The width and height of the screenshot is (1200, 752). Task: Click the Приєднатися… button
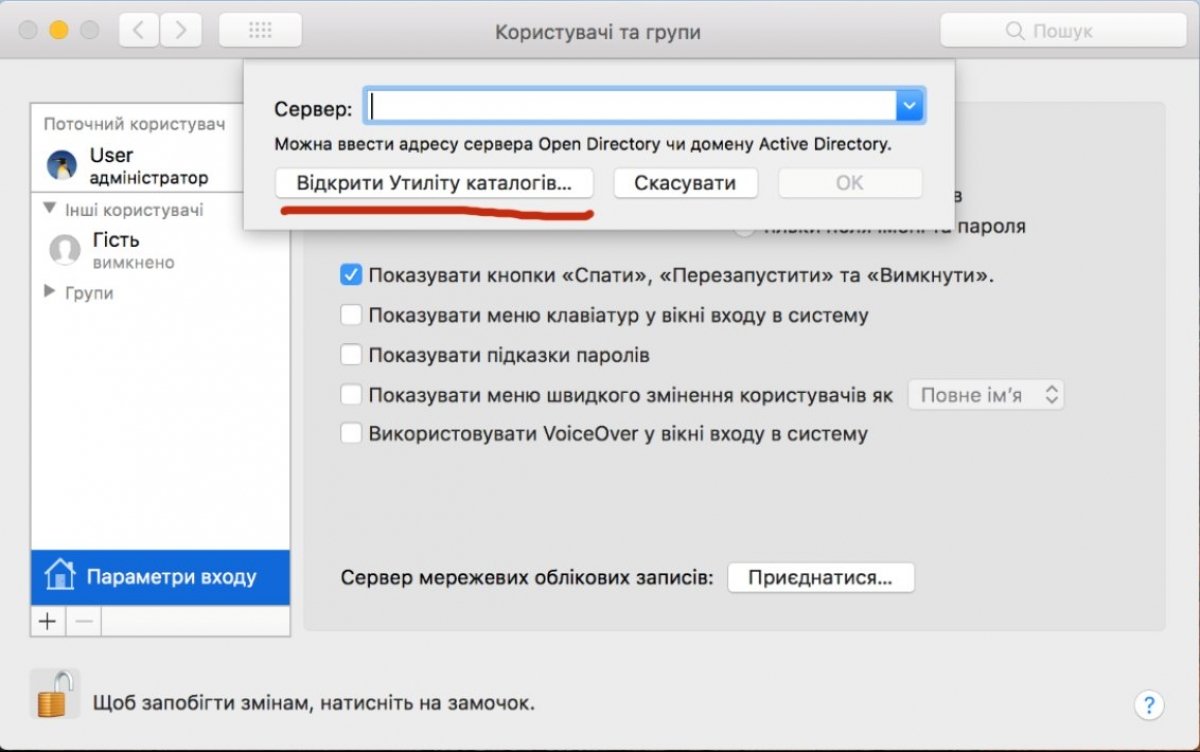point(820,578)
